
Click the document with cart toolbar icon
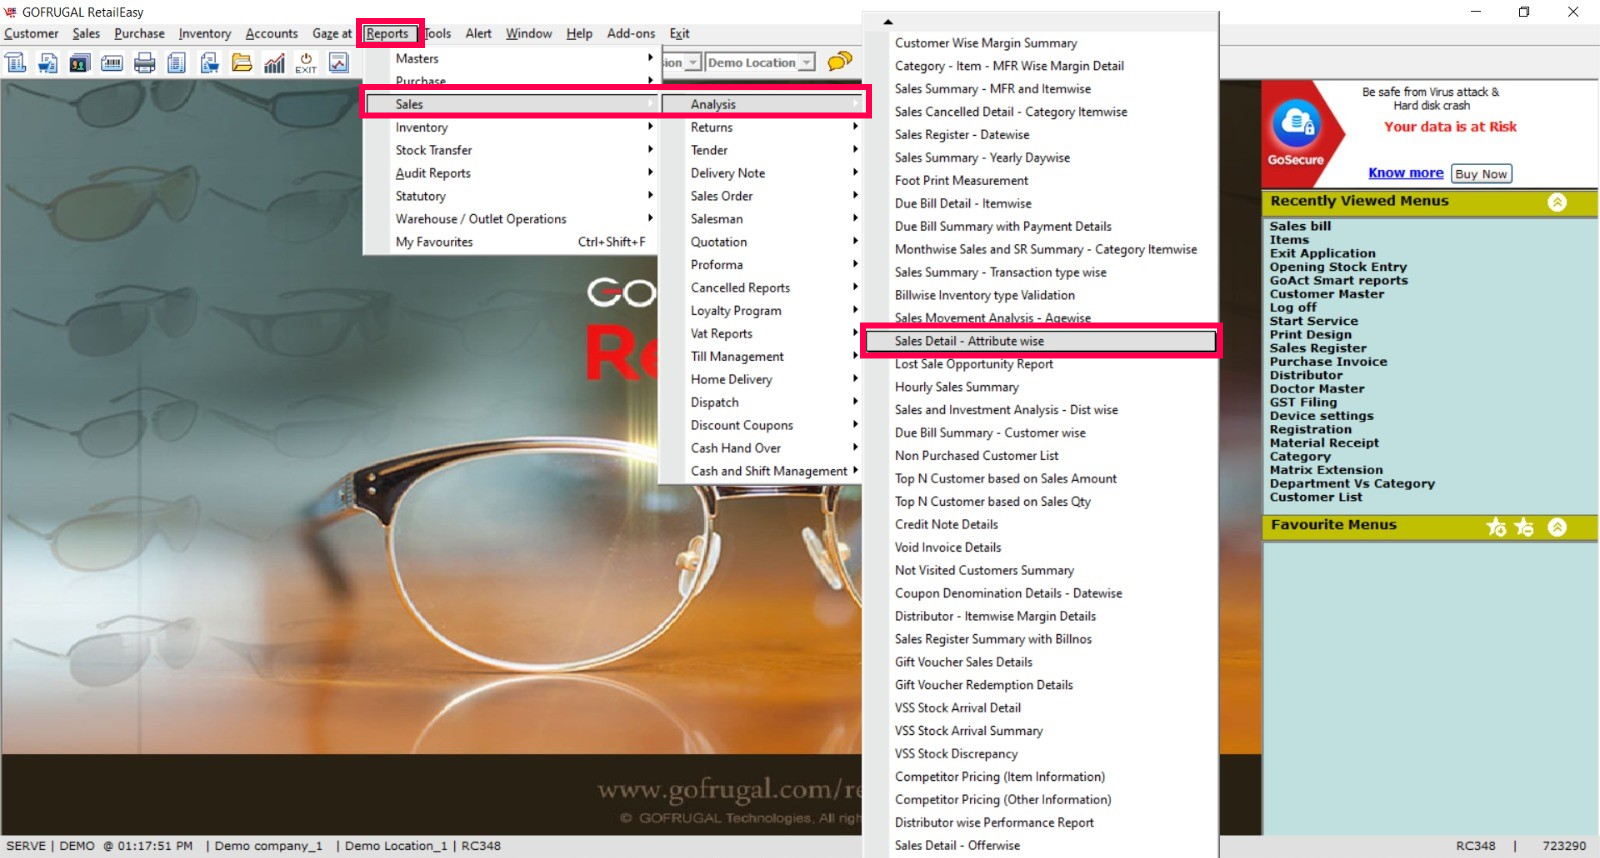(x=209, y=63)
